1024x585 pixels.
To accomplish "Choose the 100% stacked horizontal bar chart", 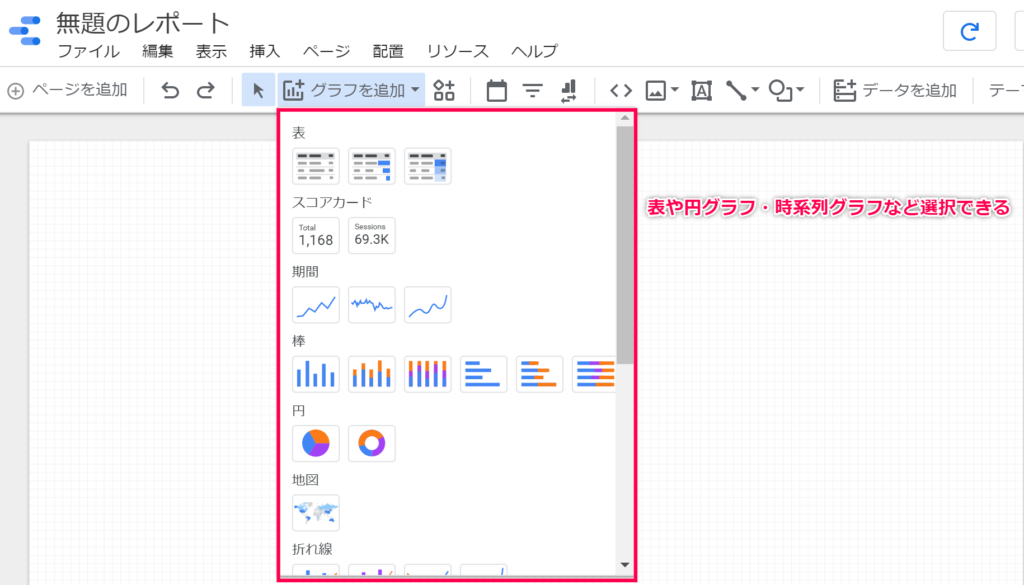I will (594, 374).
